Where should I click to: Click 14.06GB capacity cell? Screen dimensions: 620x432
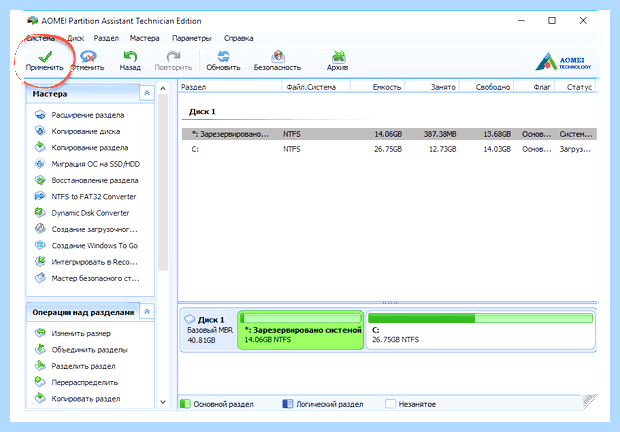click(x=388, y=134)
